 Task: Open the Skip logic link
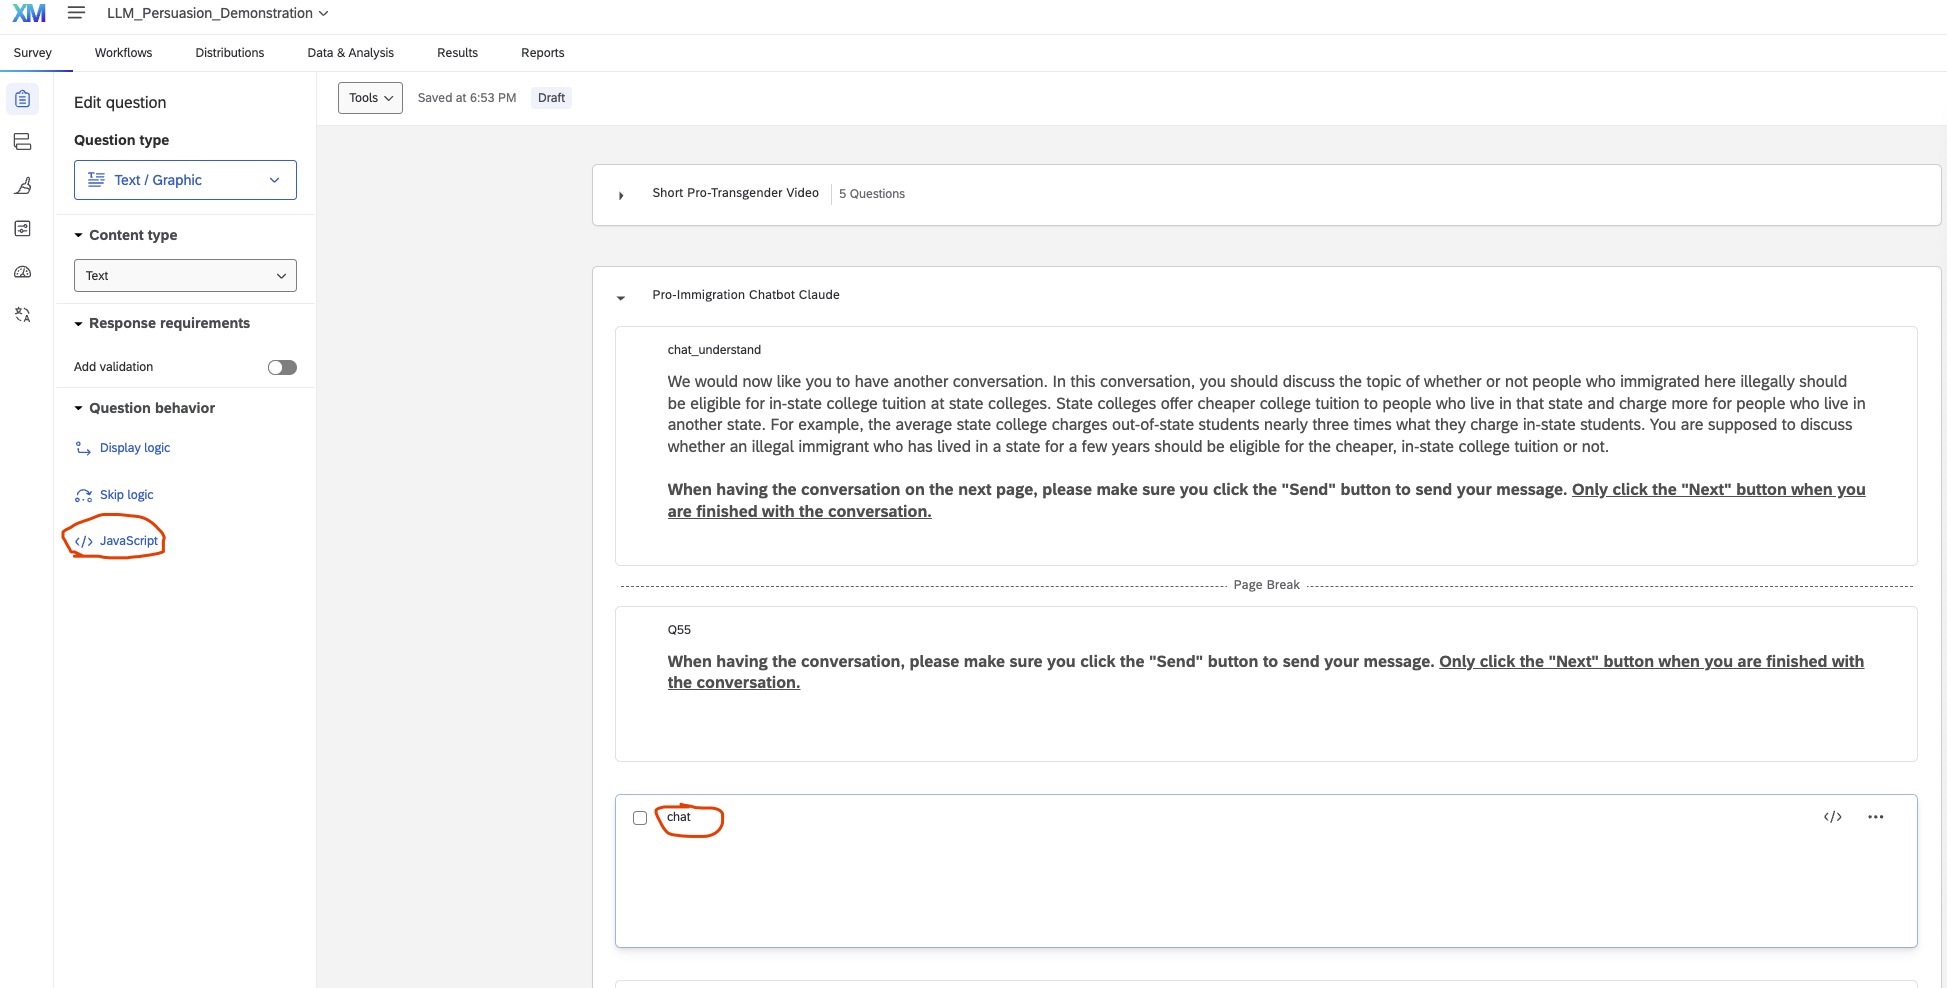127,495
